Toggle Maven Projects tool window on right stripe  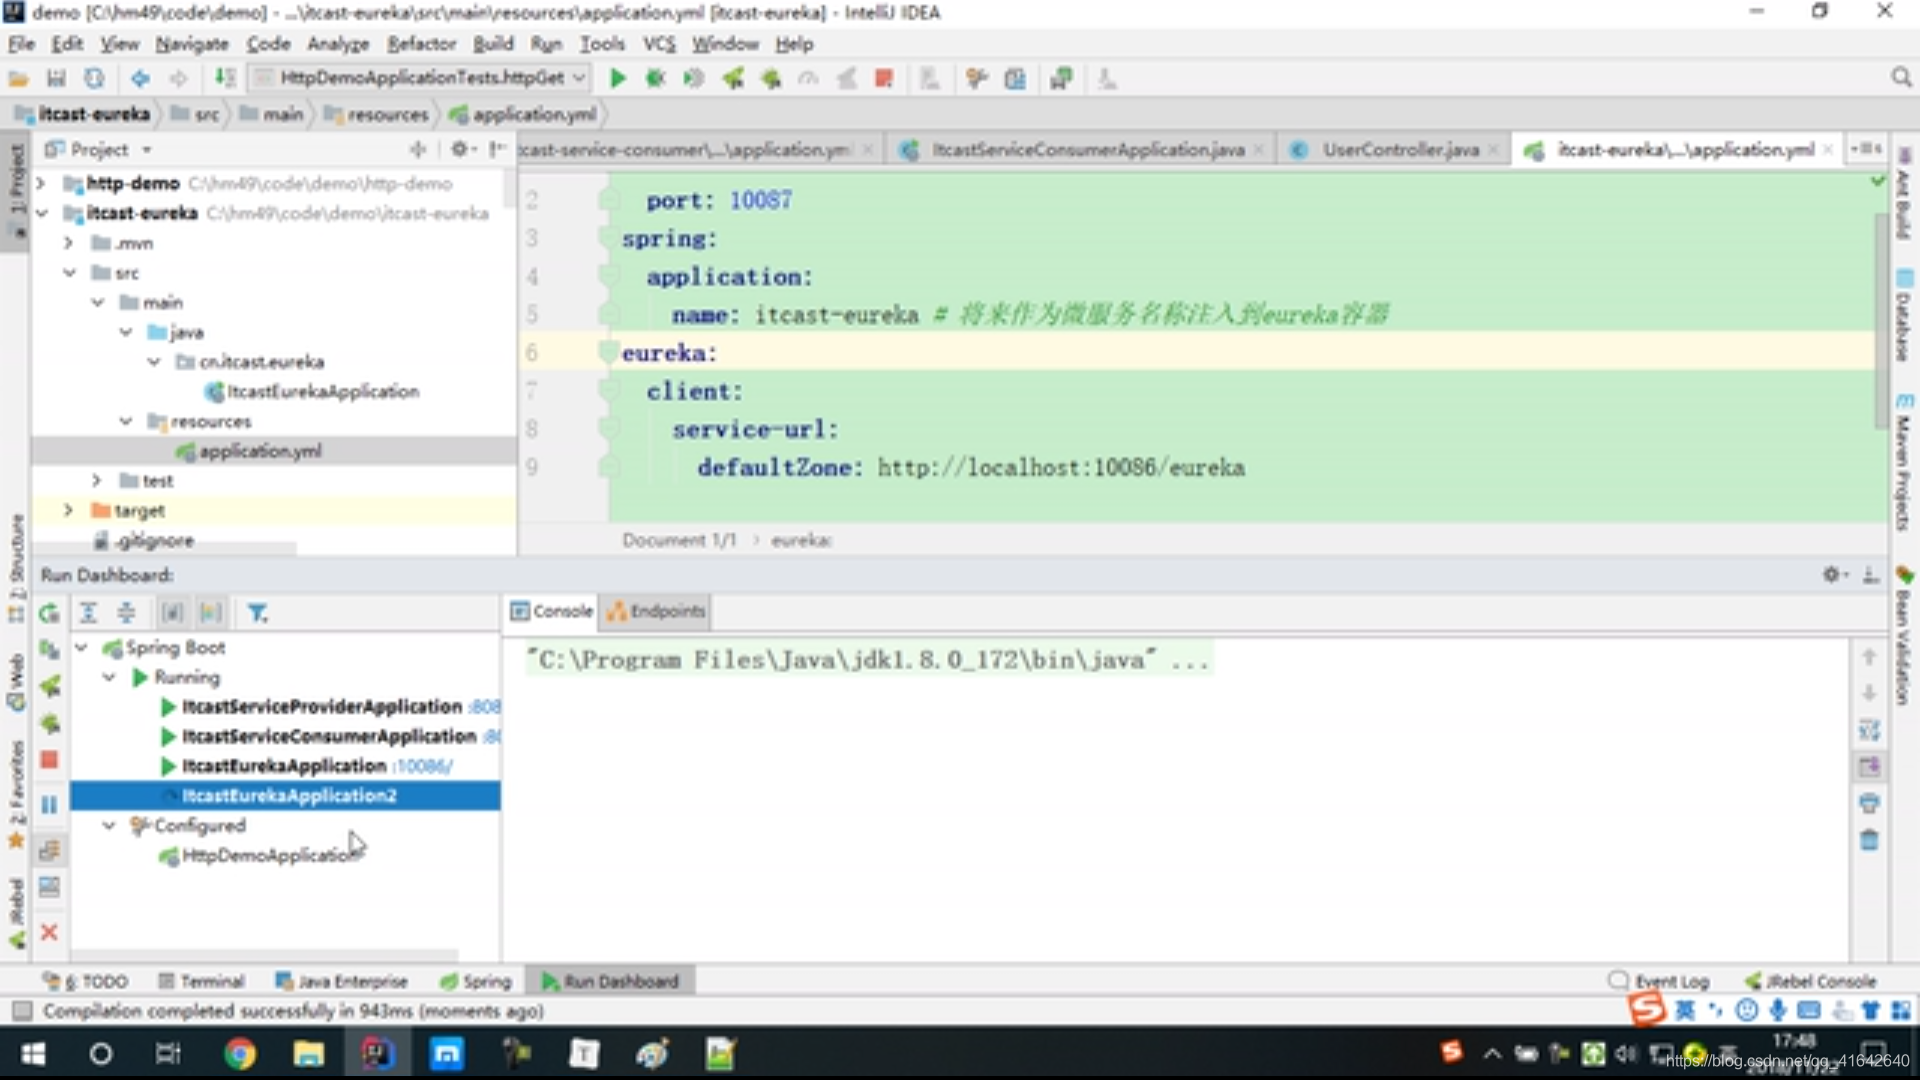point(1903,462)
